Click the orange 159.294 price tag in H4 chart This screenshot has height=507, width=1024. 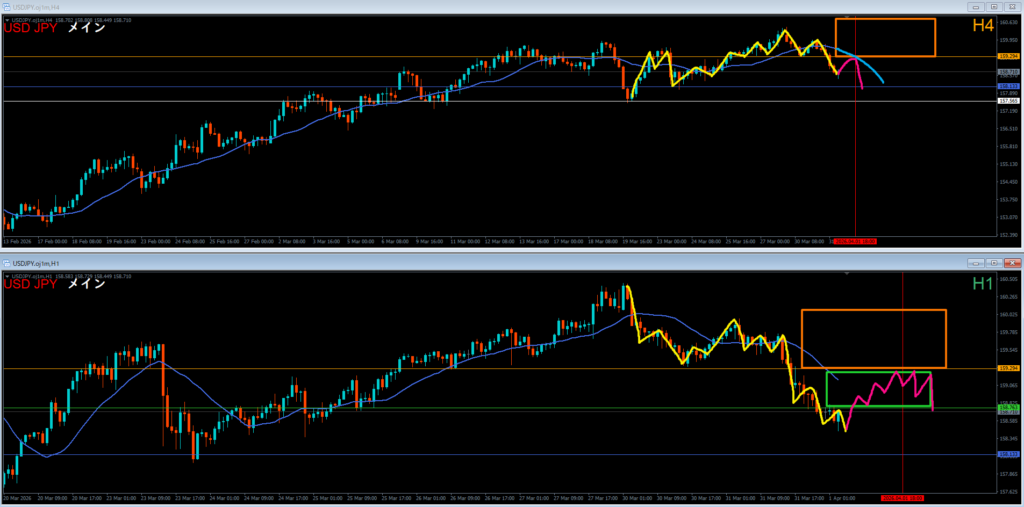coord(1008,57)
